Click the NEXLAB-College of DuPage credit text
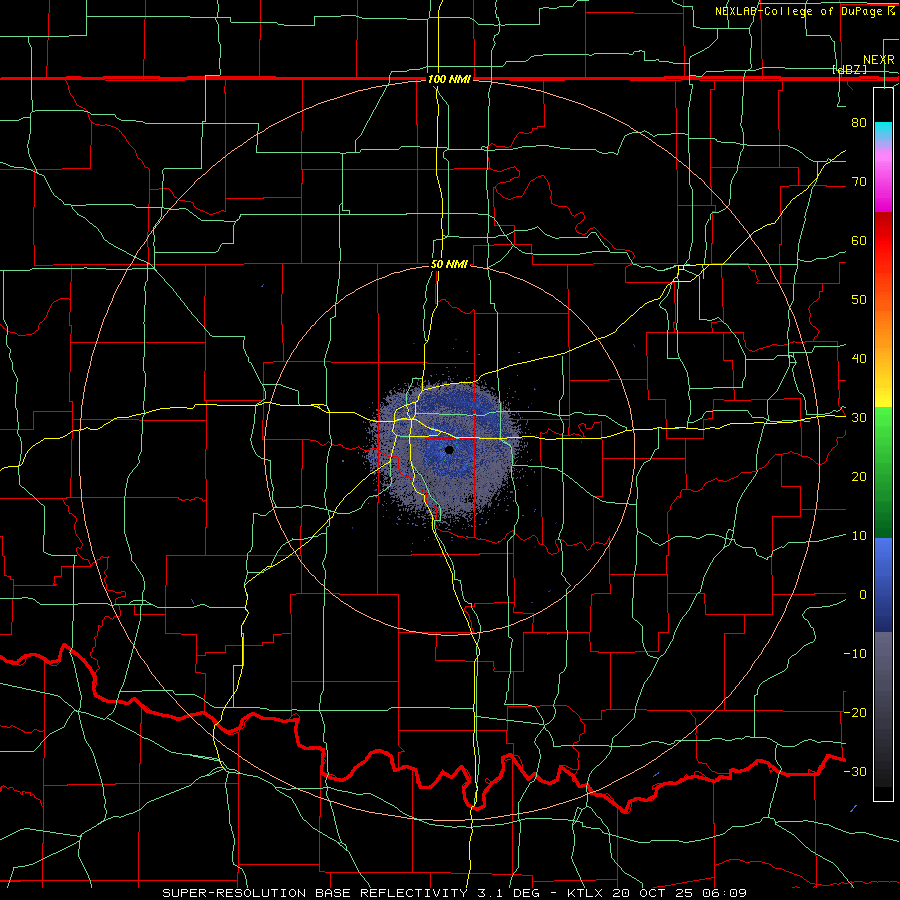Viewport: 900px width, 900px height. point(804,11)
